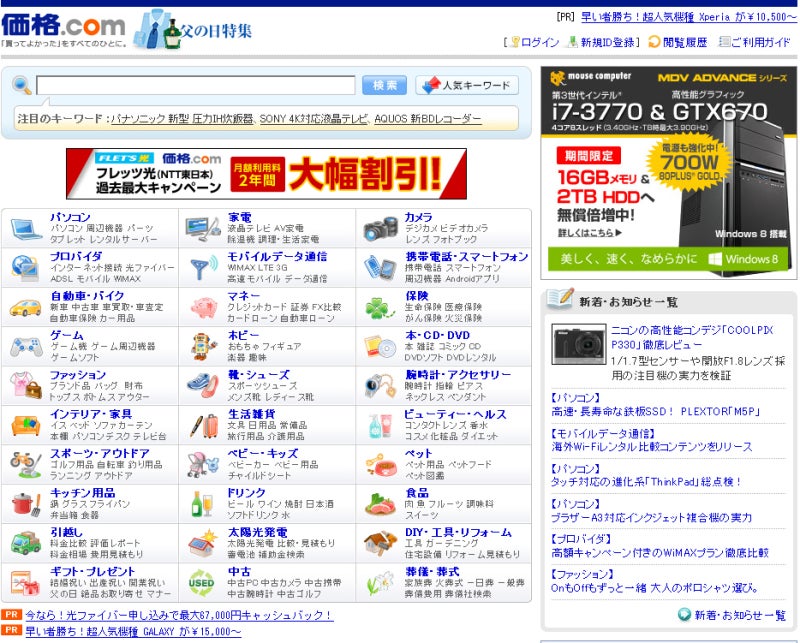
Task: Click the wristwatch icon beside 腕時計・アクセサリー
Action: click(381, 386)
